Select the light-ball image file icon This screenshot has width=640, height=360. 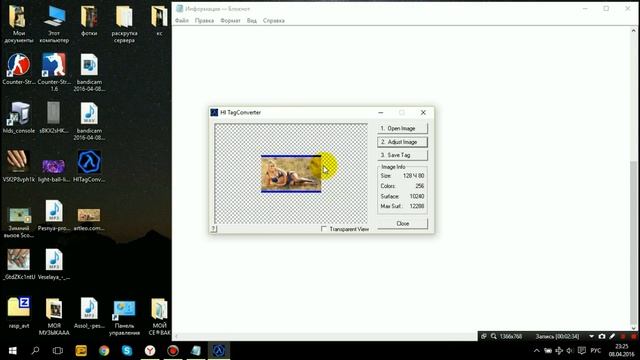coord(54,169)
